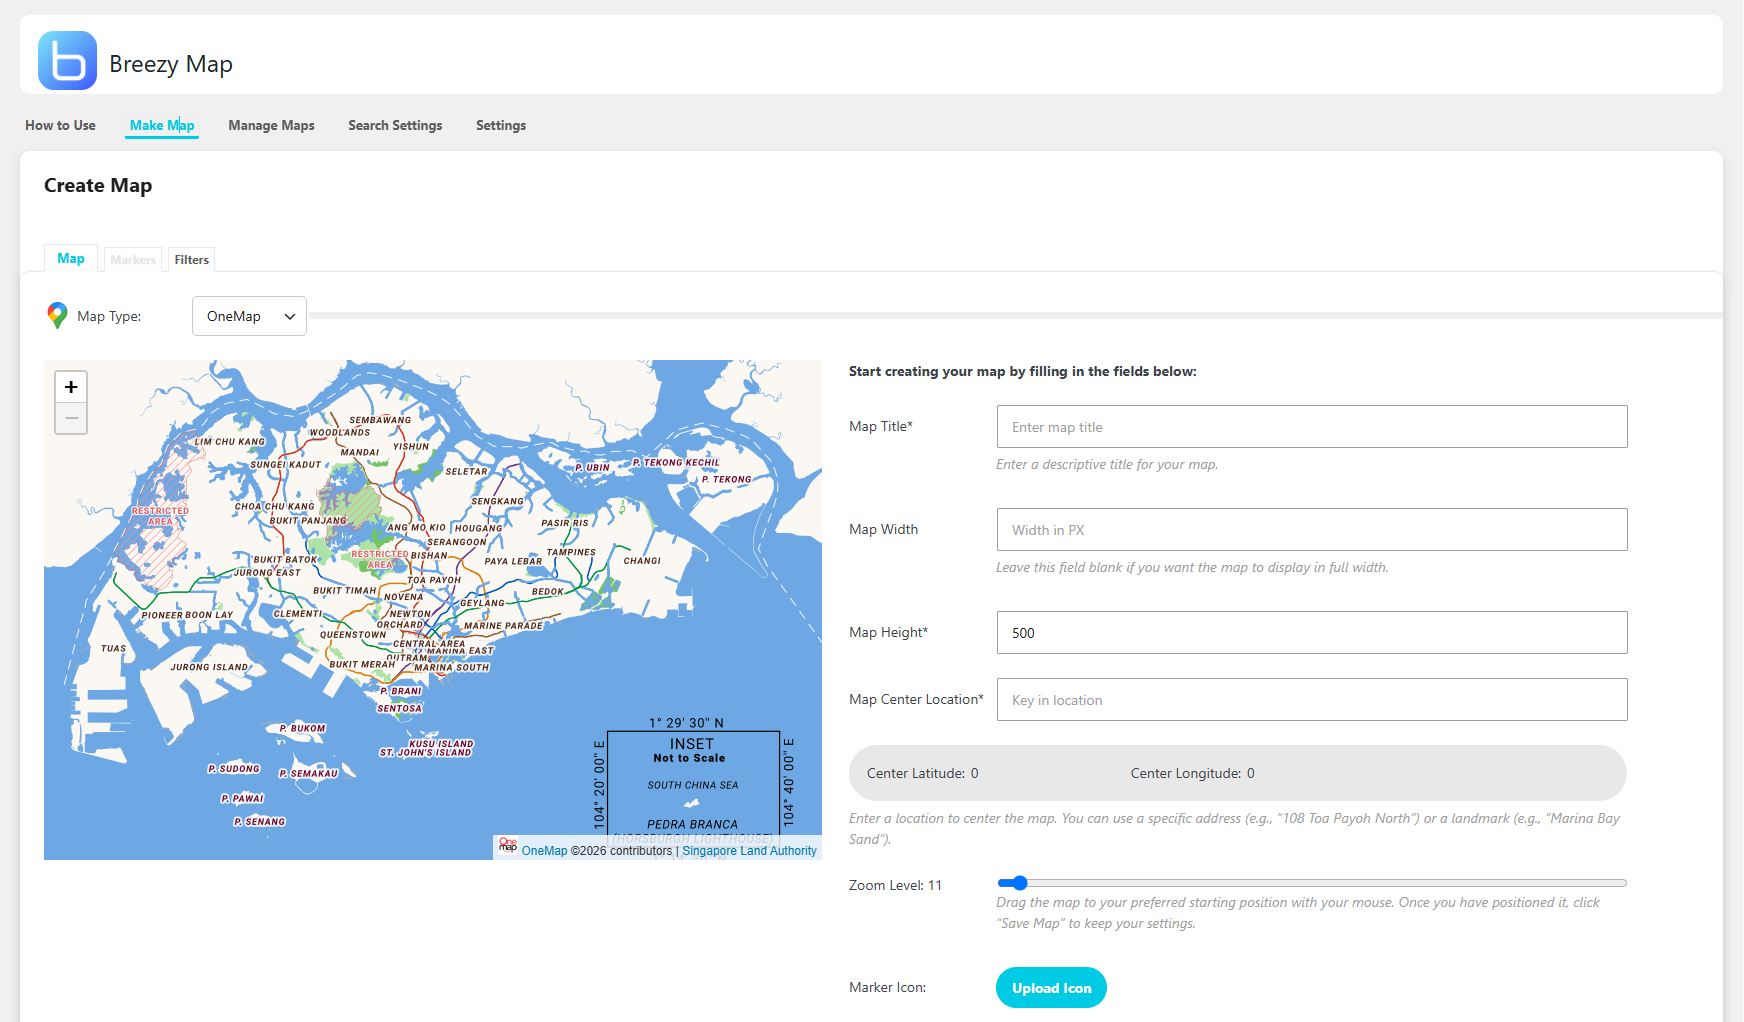Click SEMBAWANG label on the map
Image resolution: width=1744 pixels, height=1022 pixels.
click(x=380, y=420)
